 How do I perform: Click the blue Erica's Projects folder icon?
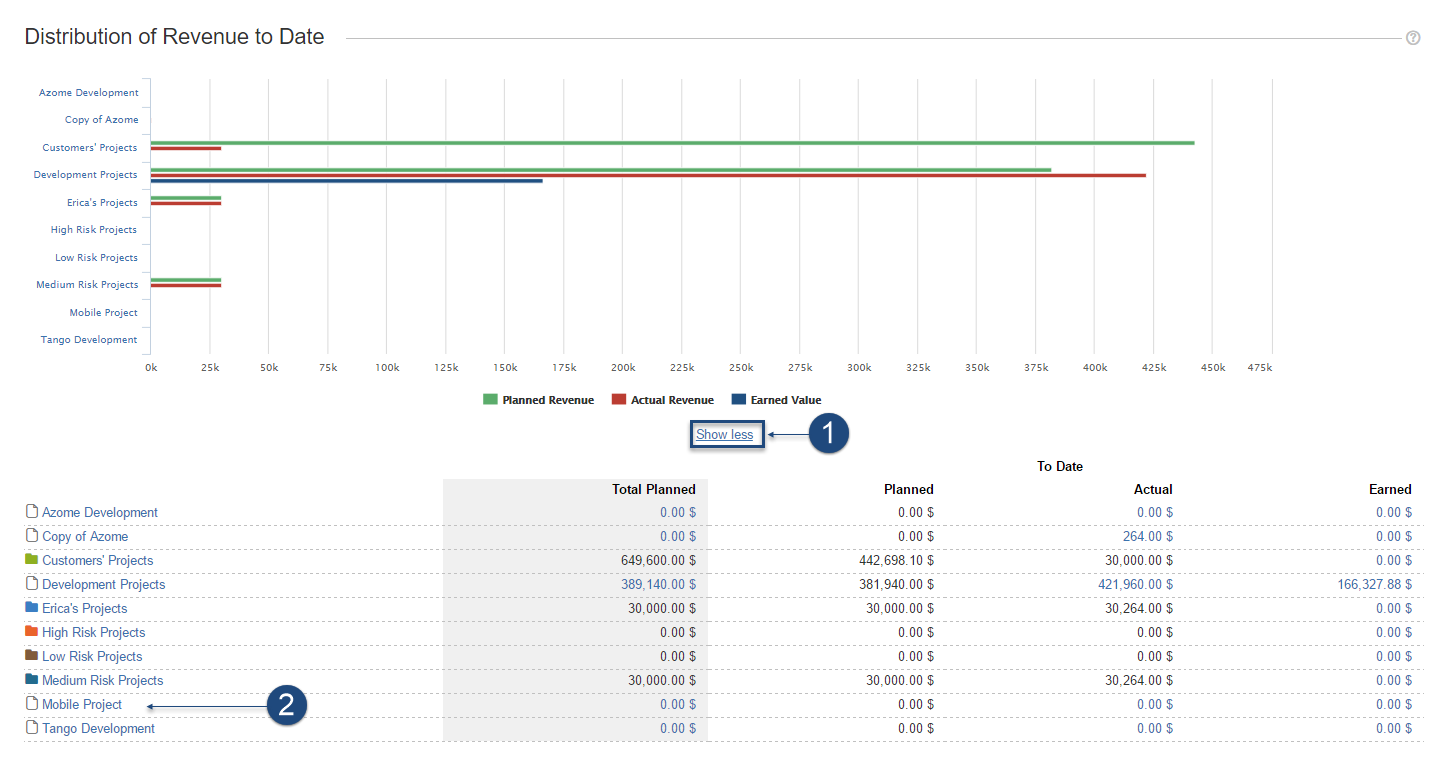tap(31, 608)
